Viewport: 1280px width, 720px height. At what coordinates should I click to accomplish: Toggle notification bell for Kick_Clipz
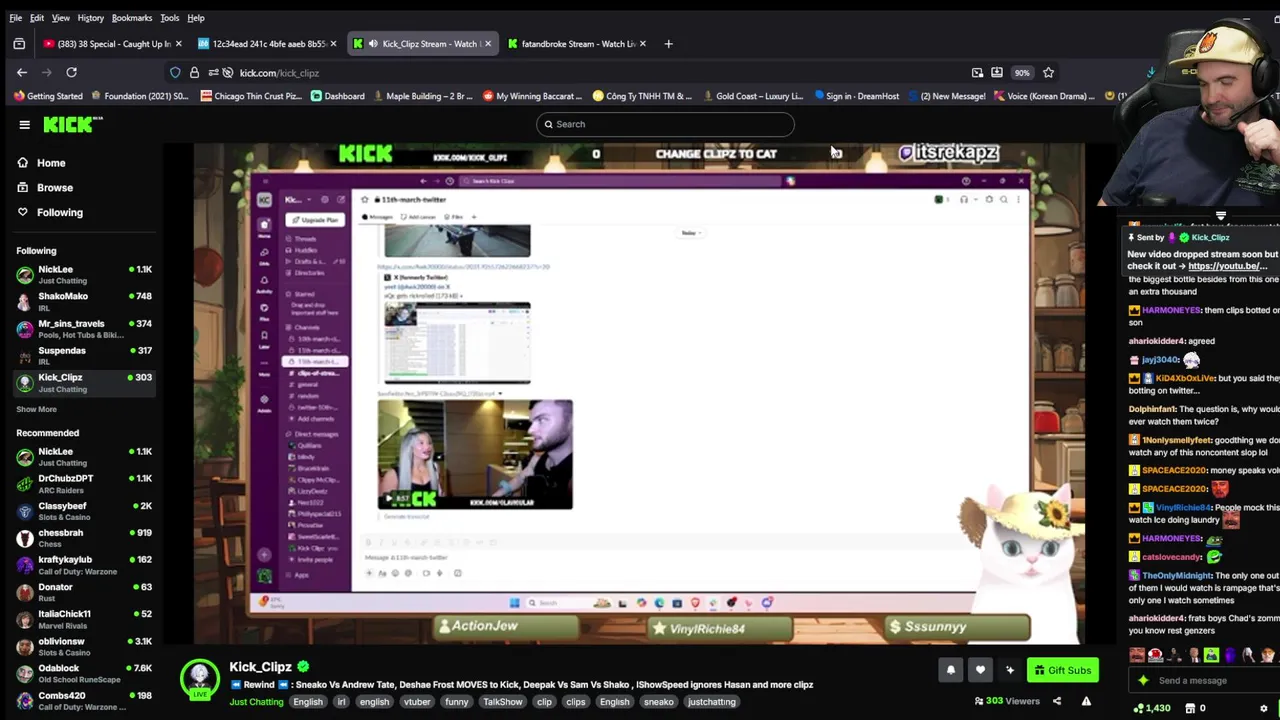click(x=951, y=670)
